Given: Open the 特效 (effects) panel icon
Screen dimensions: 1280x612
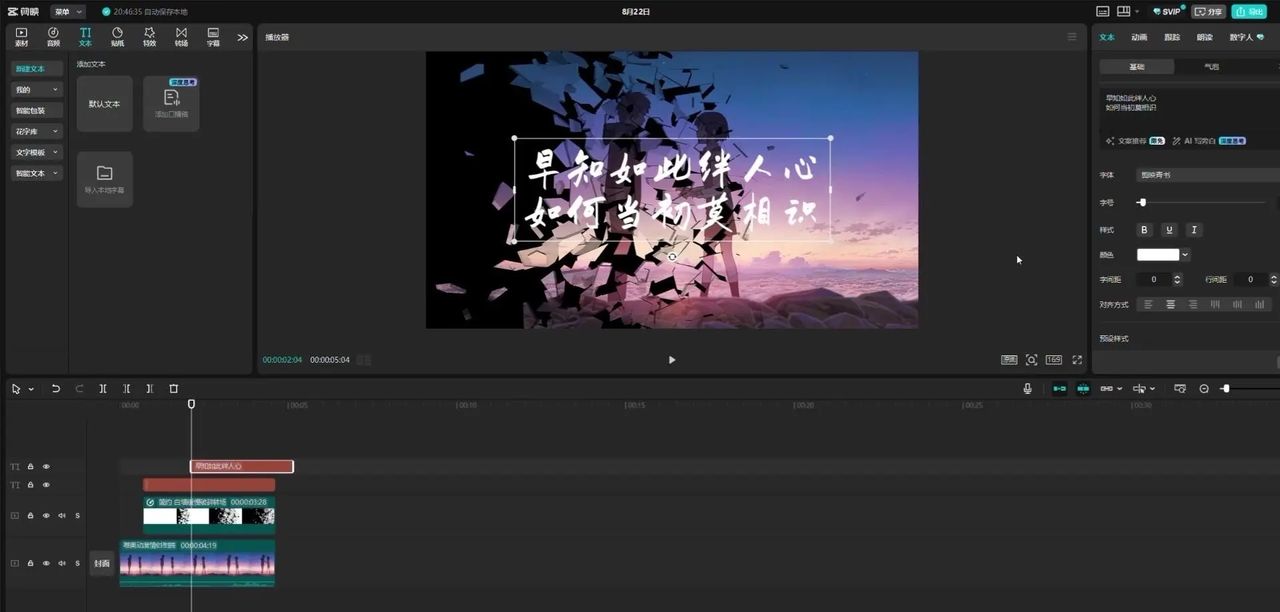Looking at the screenshot, I should click(x=149, y=36).
